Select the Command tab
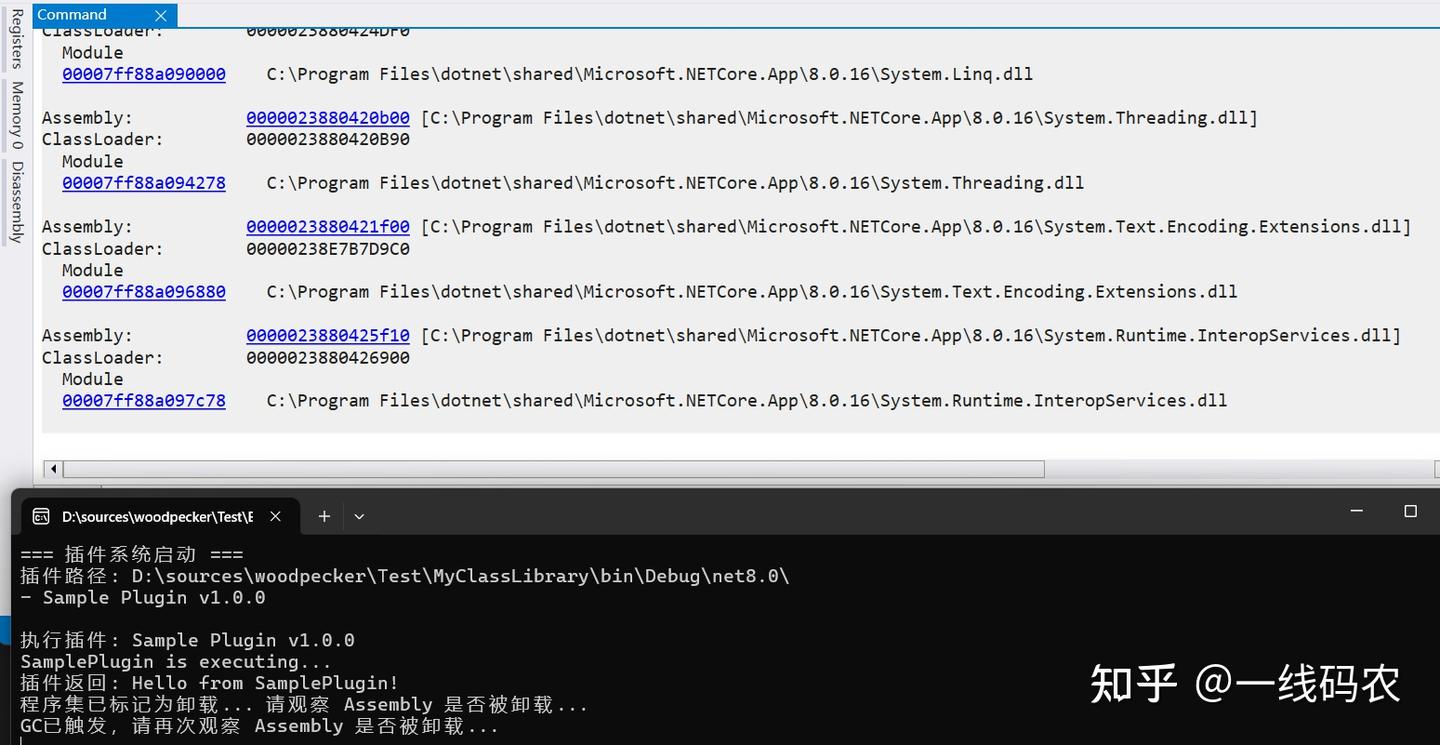 (72, 14)
